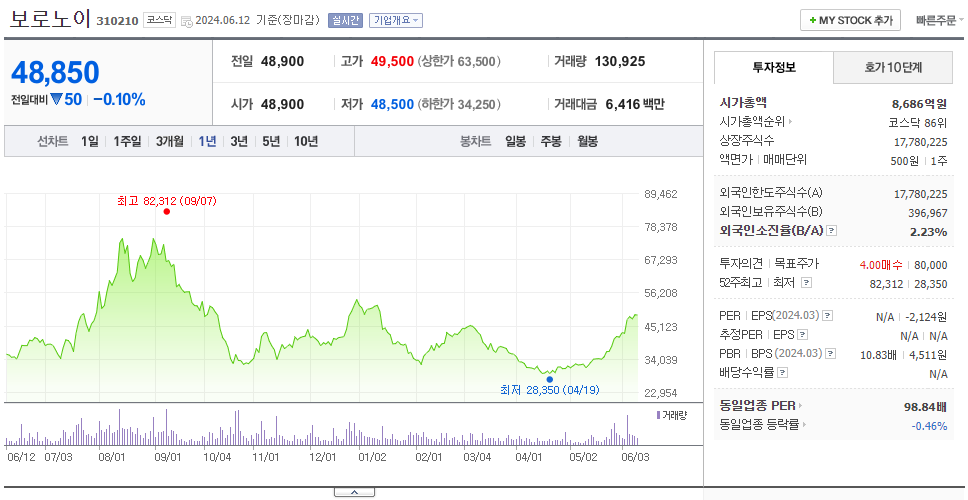Collapse the chart panel using bottom chevron
The height and width of the screenshot is (500, 968).
[354, 492]
